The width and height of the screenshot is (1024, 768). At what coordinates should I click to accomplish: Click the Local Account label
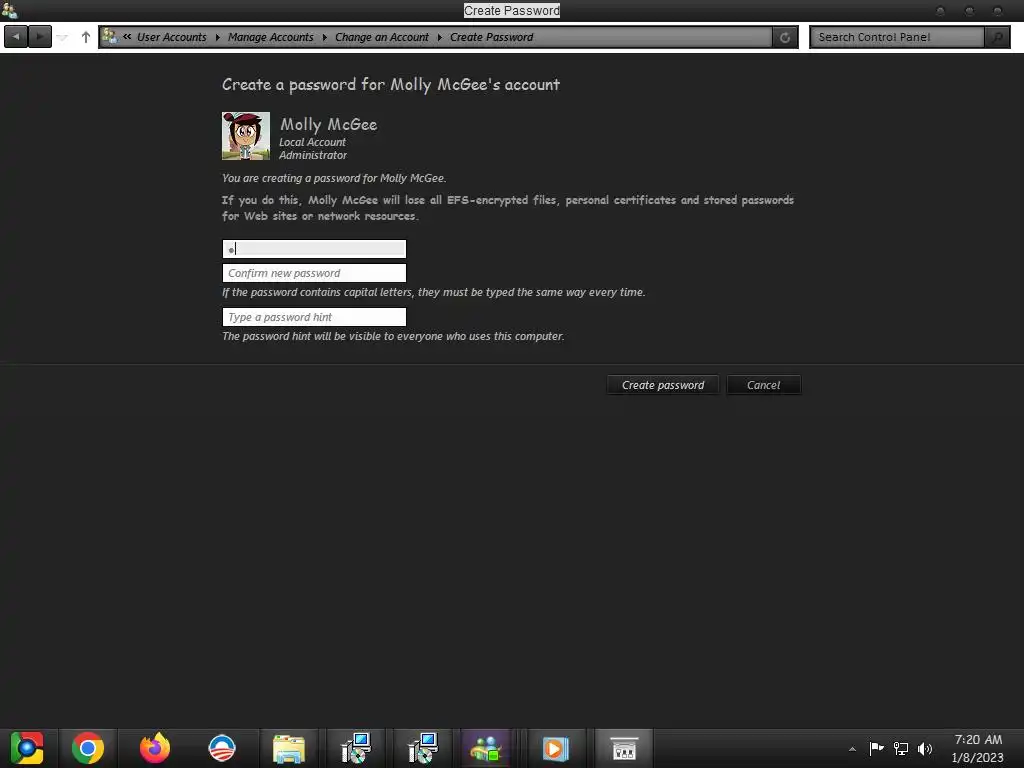point(312,142)
